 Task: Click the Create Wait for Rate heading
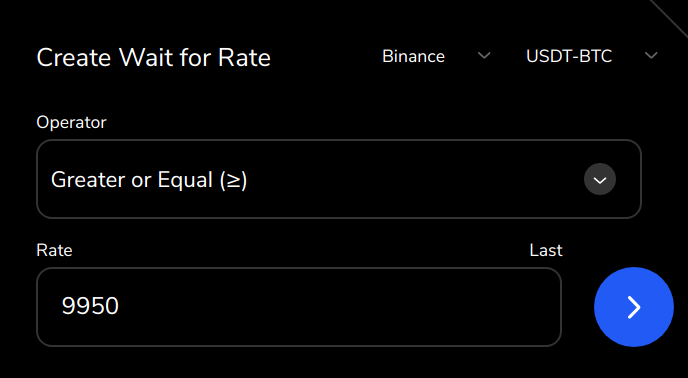click(154, 58)
